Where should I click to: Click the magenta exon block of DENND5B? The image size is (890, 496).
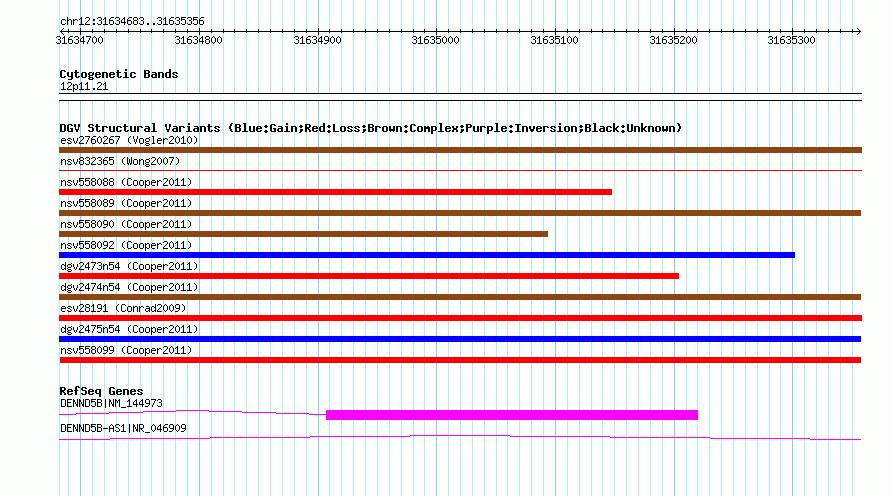click(x=512, y=415)
